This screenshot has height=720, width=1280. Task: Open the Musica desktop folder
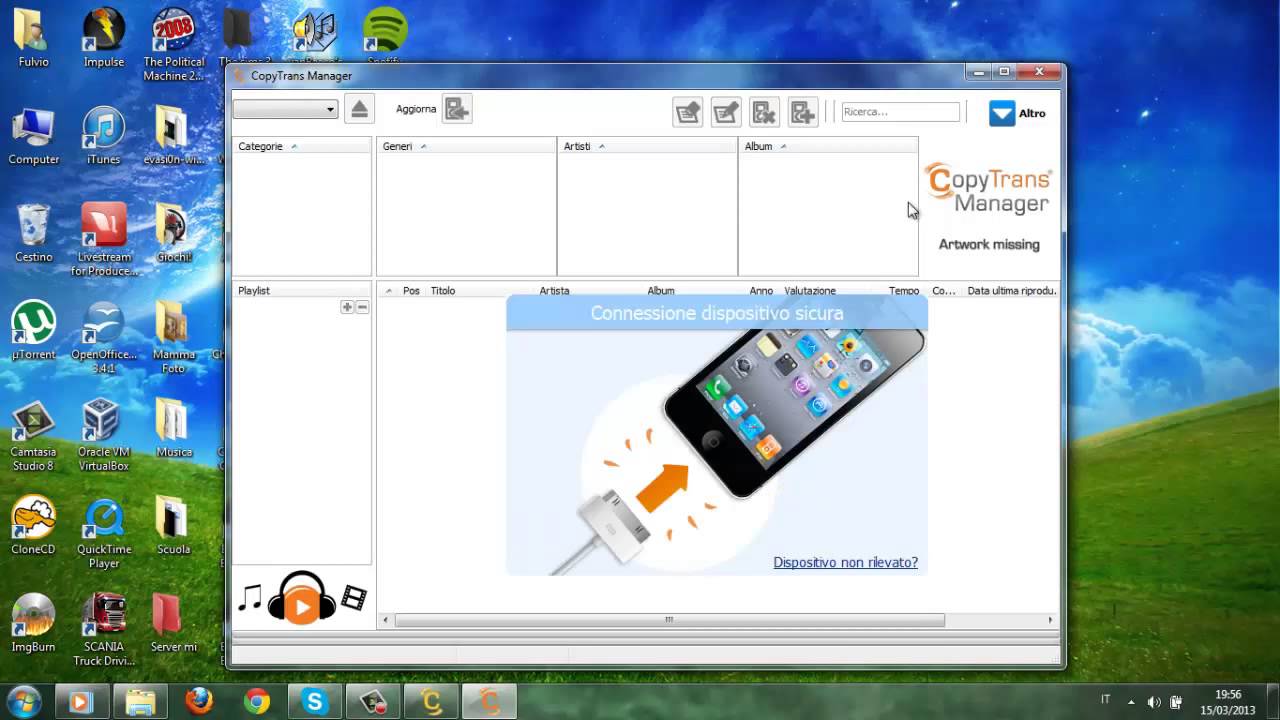tap(173, 427)
